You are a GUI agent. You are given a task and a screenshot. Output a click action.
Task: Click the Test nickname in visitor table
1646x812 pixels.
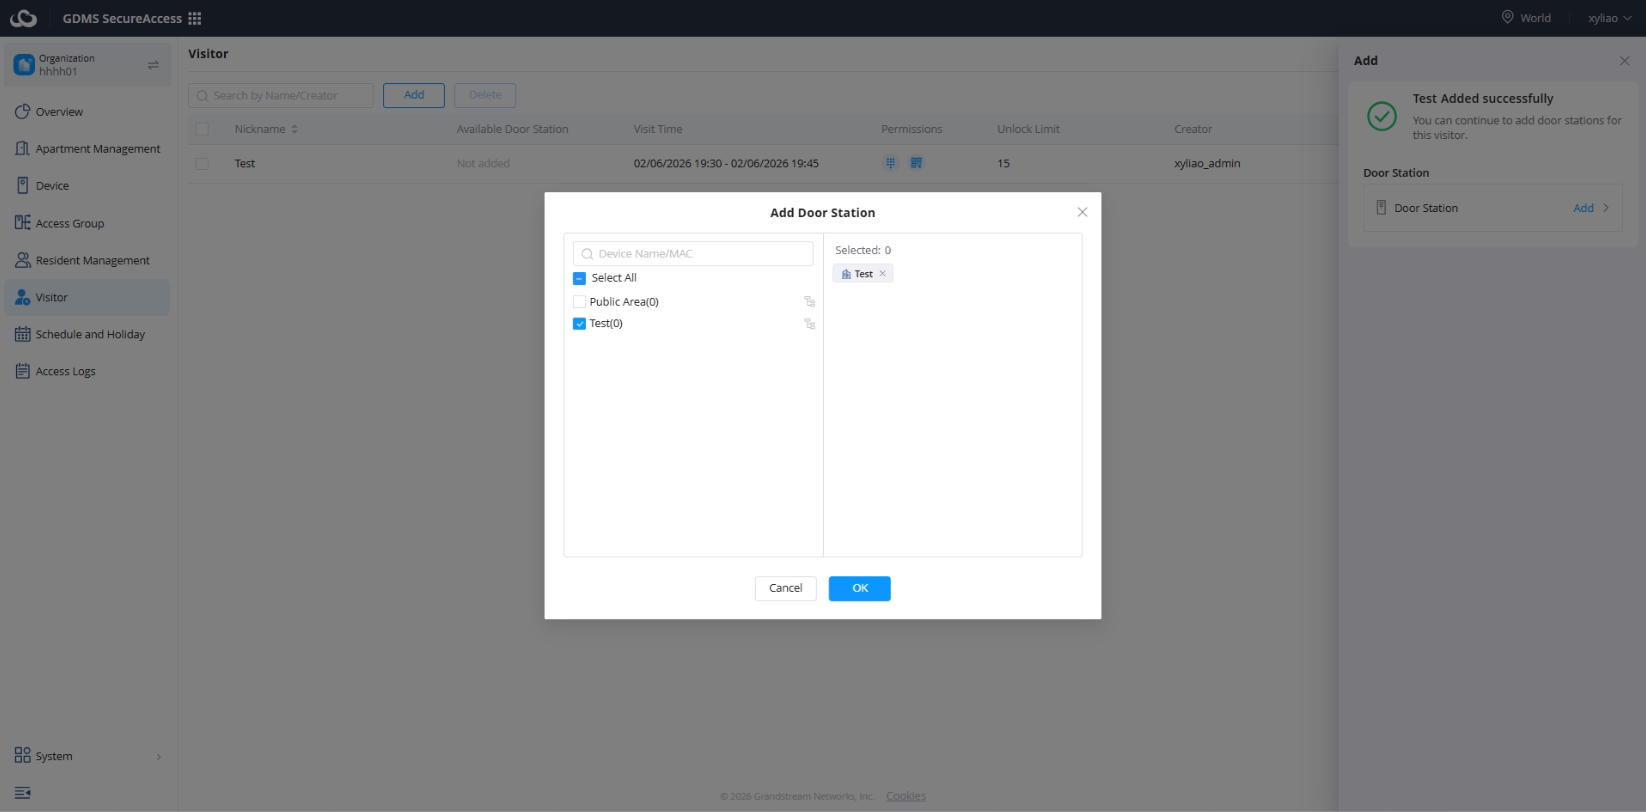(245, 163)
